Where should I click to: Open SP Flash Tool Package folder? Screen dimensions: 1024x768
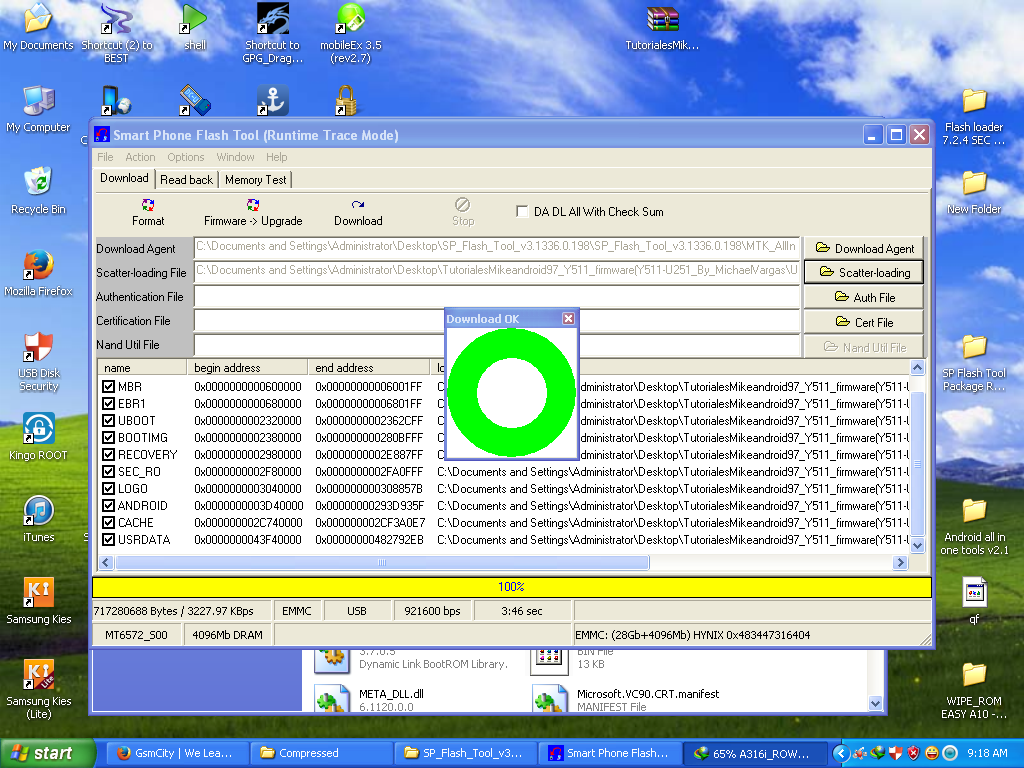click(x=974, y=348)
